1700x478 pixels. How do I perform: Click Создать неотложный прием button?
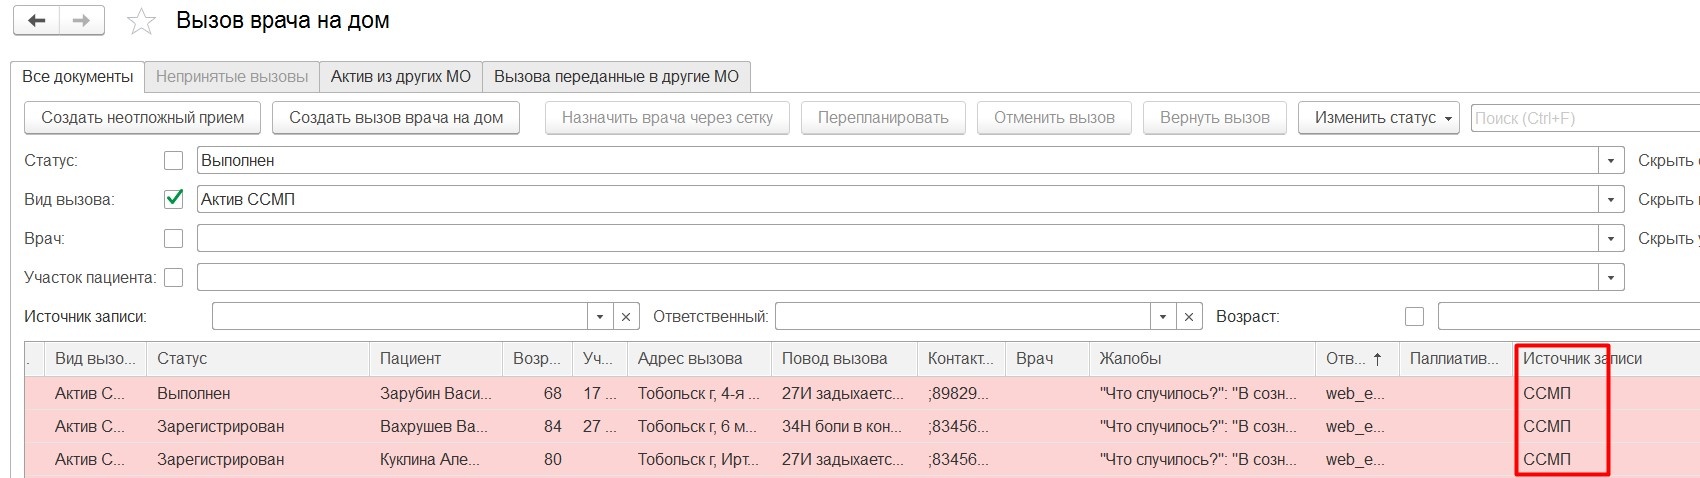tap(142, 118)
